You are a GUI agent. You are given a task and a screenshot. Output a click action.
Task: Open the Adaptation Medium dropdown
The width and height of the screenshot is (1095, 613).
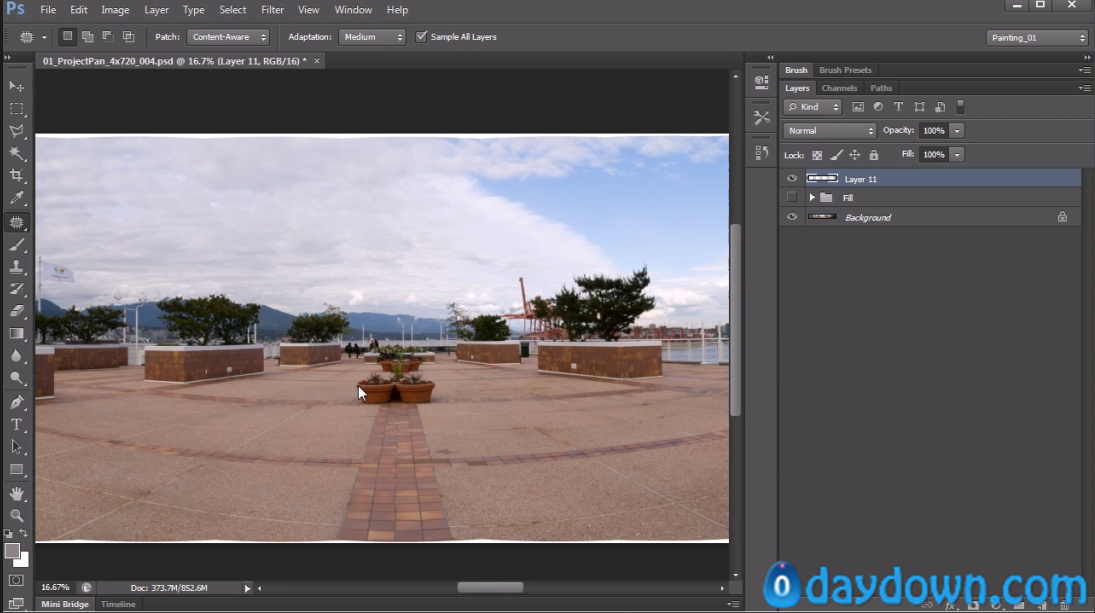pyautogui.click(x=372, y=37)
